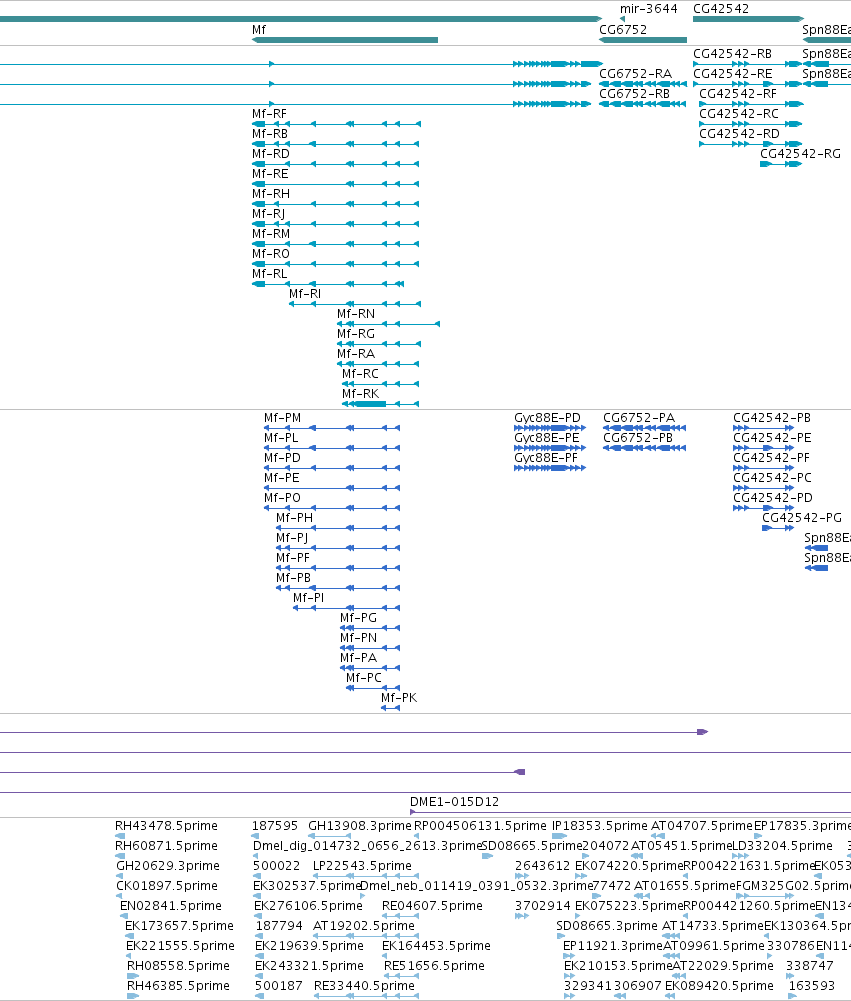
Task: Select the CK01897.5prime EST label
Action: click(x=167, y=886)
